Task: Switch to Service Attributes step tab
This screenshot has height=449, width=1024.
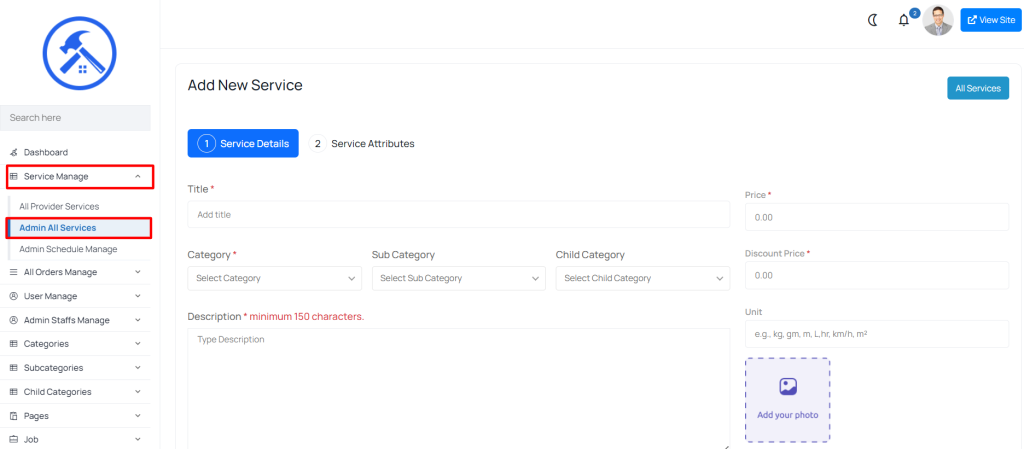Action: tap(361, 144)
